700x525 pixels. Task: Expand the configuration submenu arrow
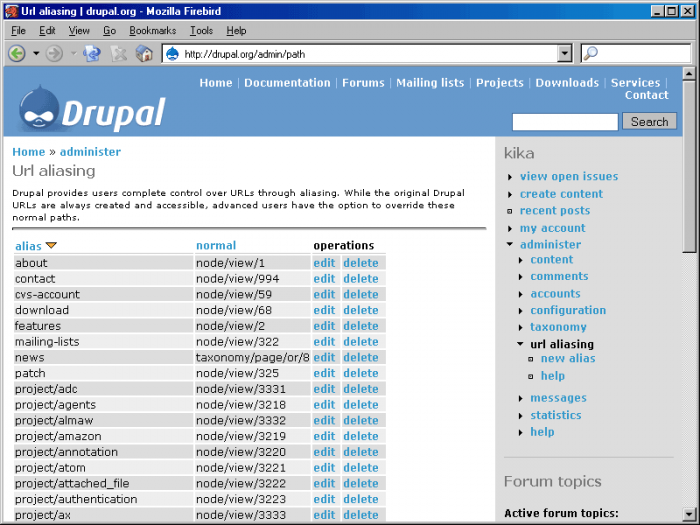pos(521,311)
